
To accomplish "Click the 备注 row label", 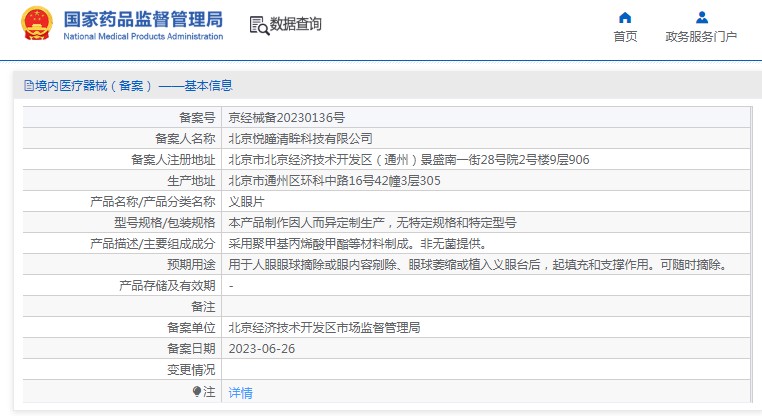I will pos(203,307).
